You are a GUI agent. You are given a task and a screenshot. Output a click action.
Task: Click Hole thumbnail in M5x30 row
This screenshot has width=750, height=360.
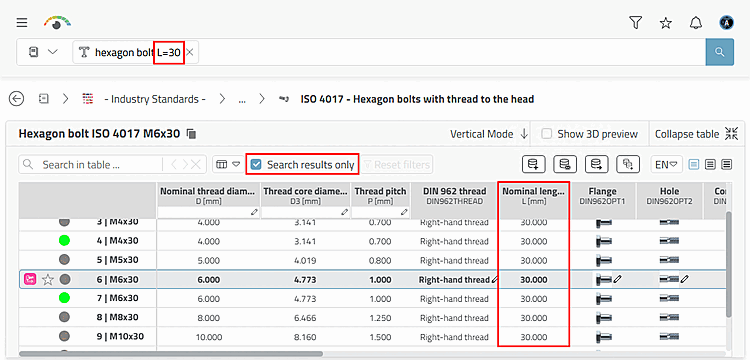(669, 261)
